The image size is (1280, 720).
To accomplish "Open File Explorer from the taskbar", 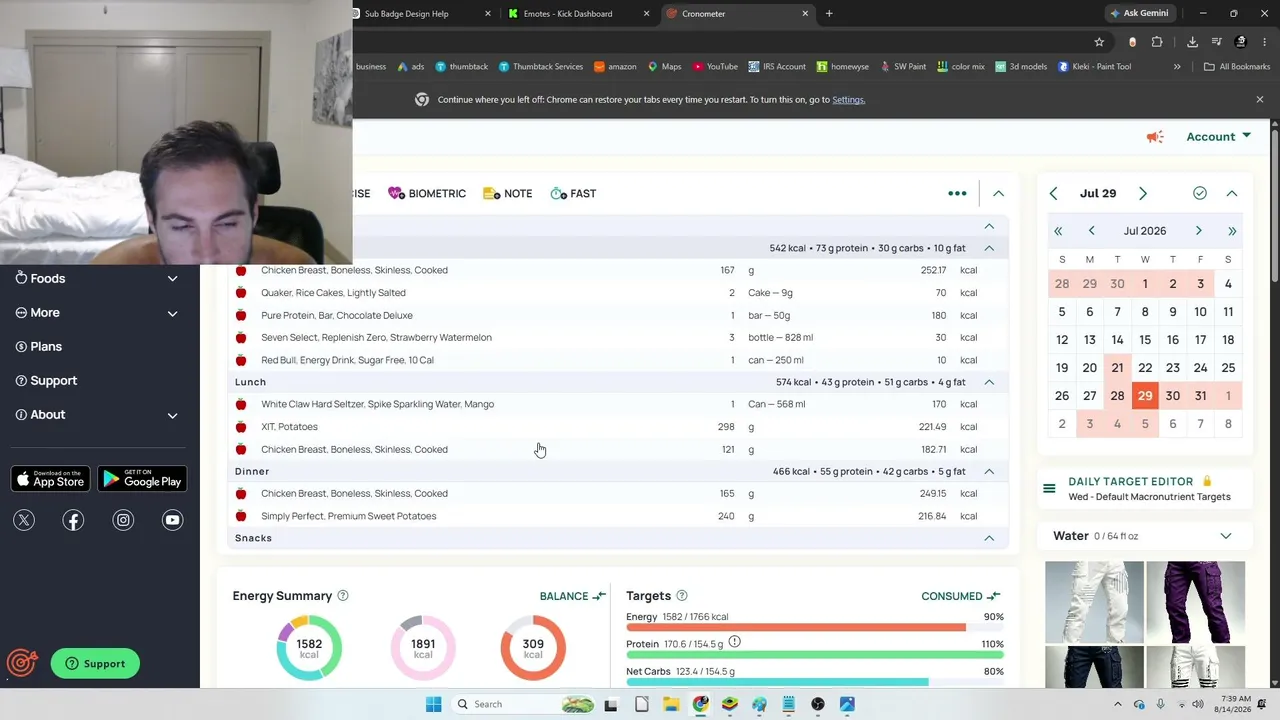I will 671,704.
